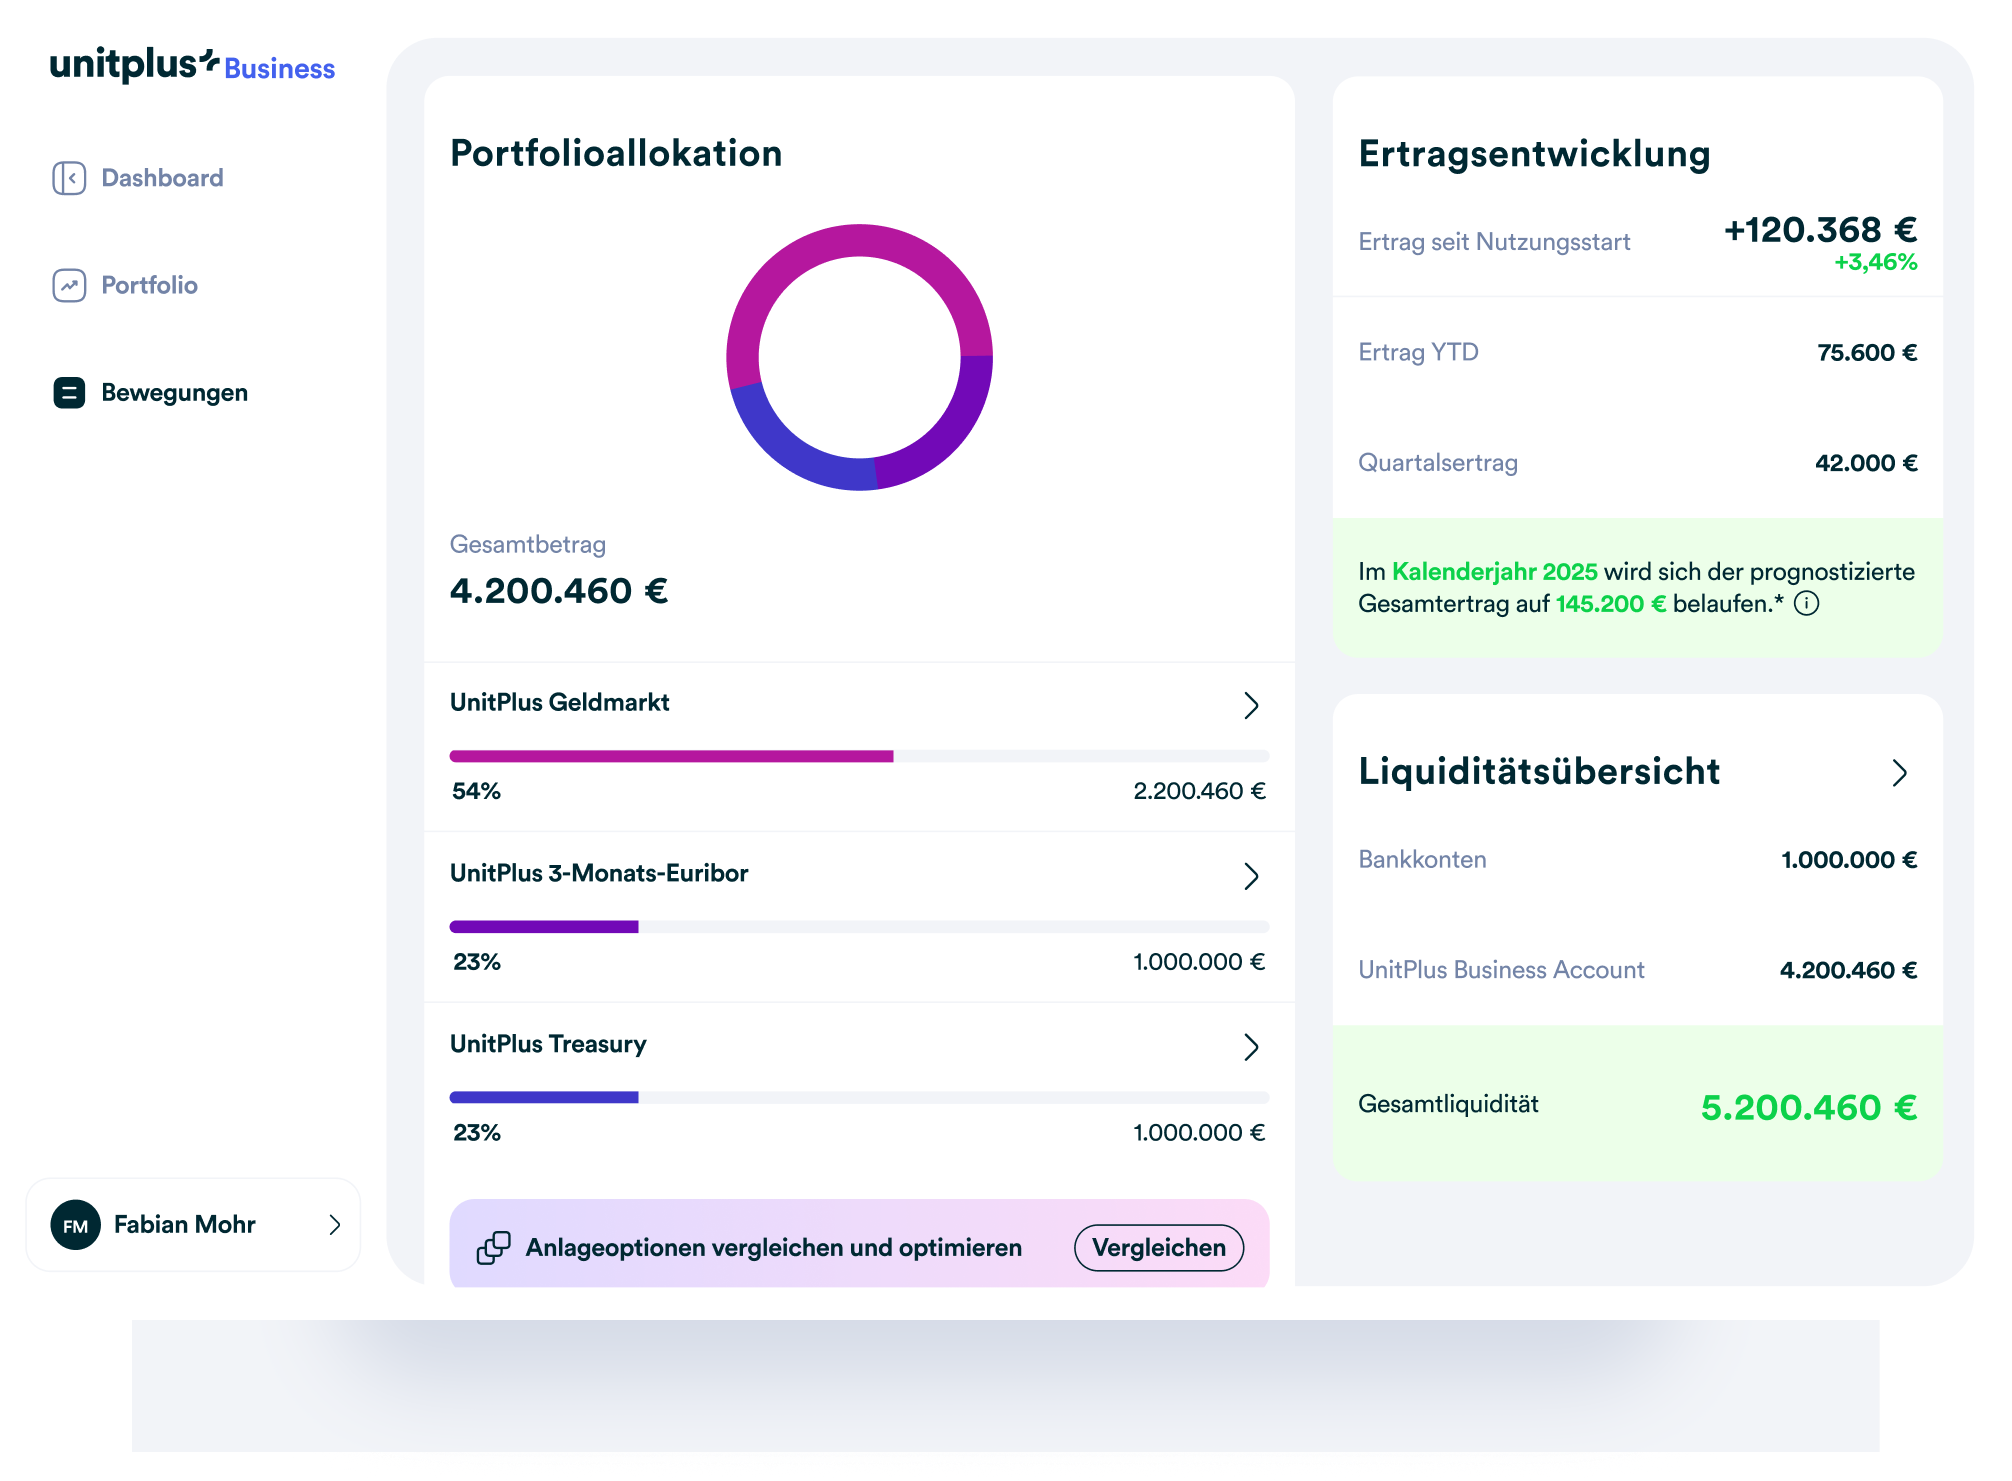
Task: Click the Portfolioallokation heading
Action: point(616,154)
